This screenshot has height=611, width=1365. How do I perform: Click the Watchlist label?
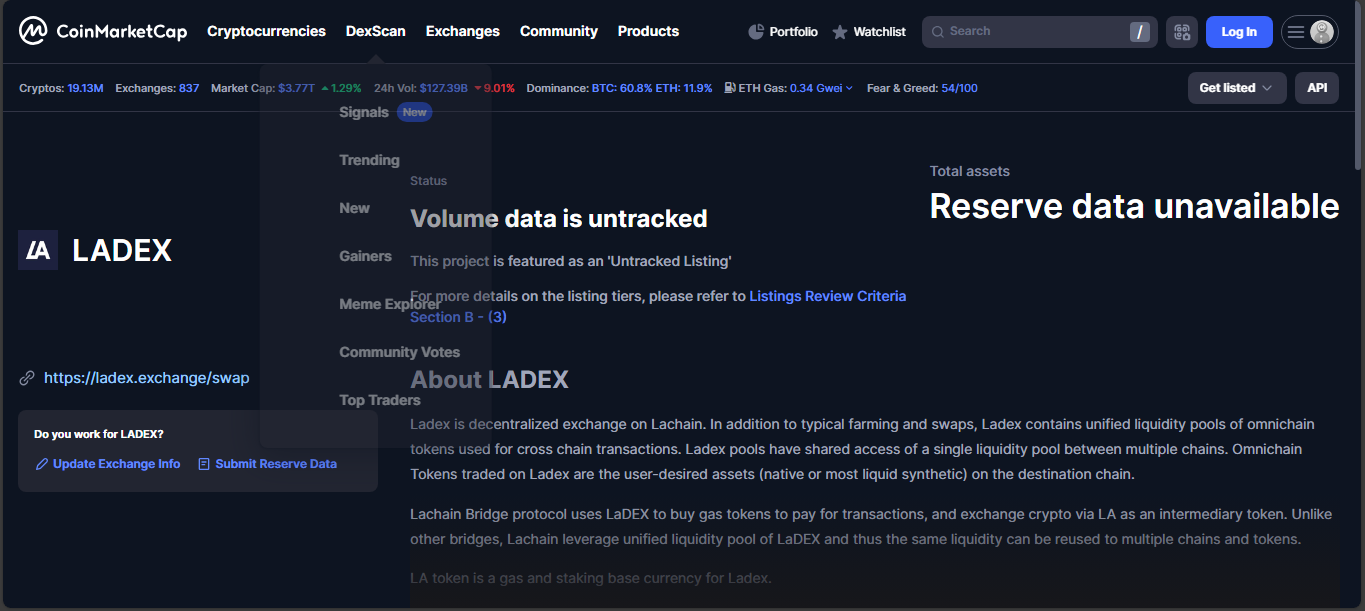point(879,32)
